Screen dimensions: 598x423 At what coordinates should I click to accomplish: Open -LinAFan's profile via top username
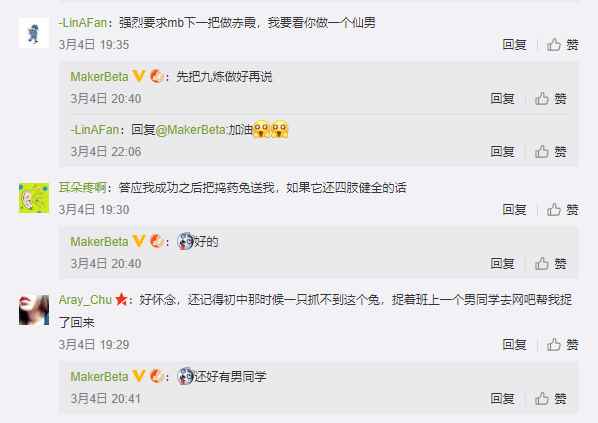tap(83, 23)
